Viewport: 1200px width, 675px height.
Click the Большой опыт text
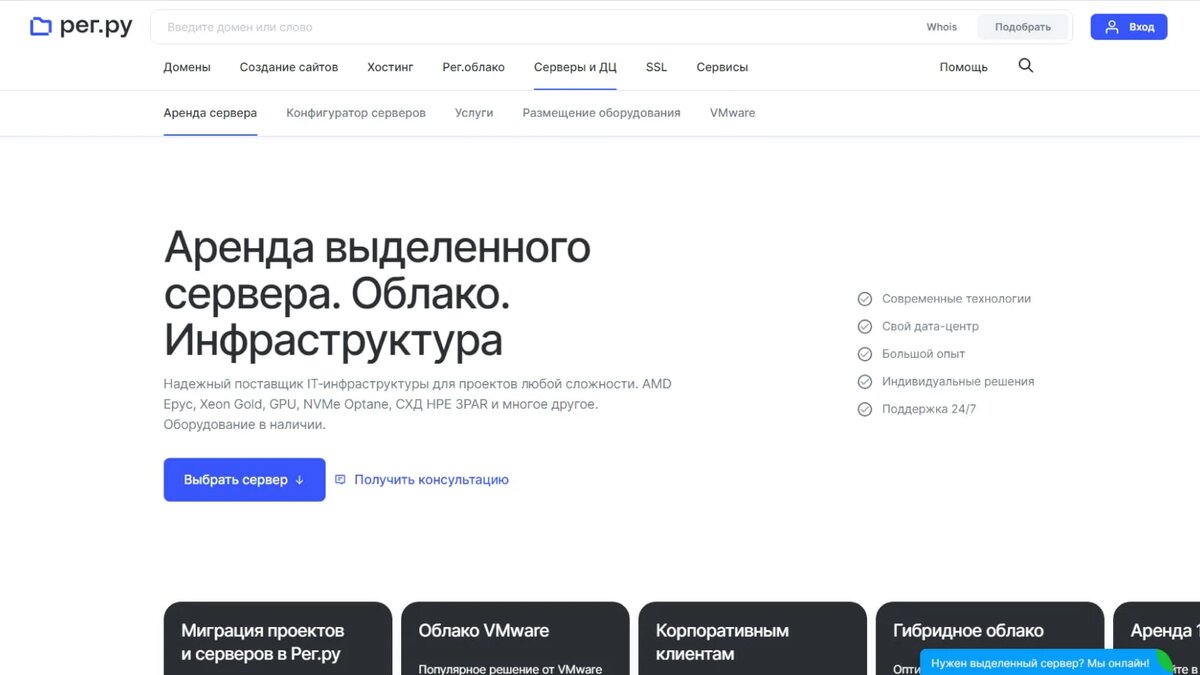pos(923,354)
